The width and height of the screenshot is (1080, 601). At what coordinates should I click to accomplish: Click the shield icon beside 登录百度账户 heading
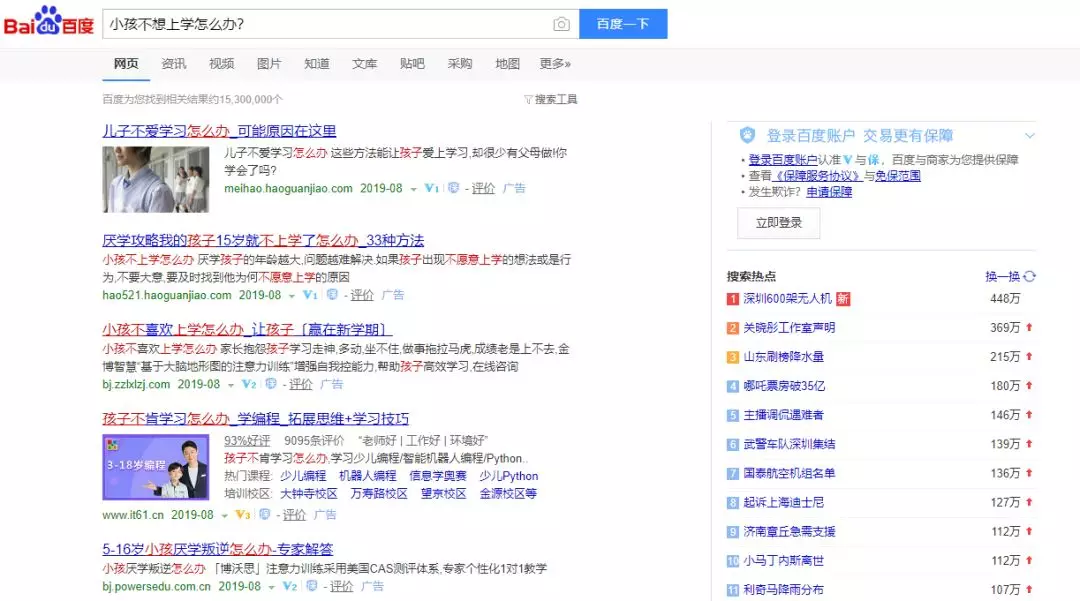(x=747, y=135)
